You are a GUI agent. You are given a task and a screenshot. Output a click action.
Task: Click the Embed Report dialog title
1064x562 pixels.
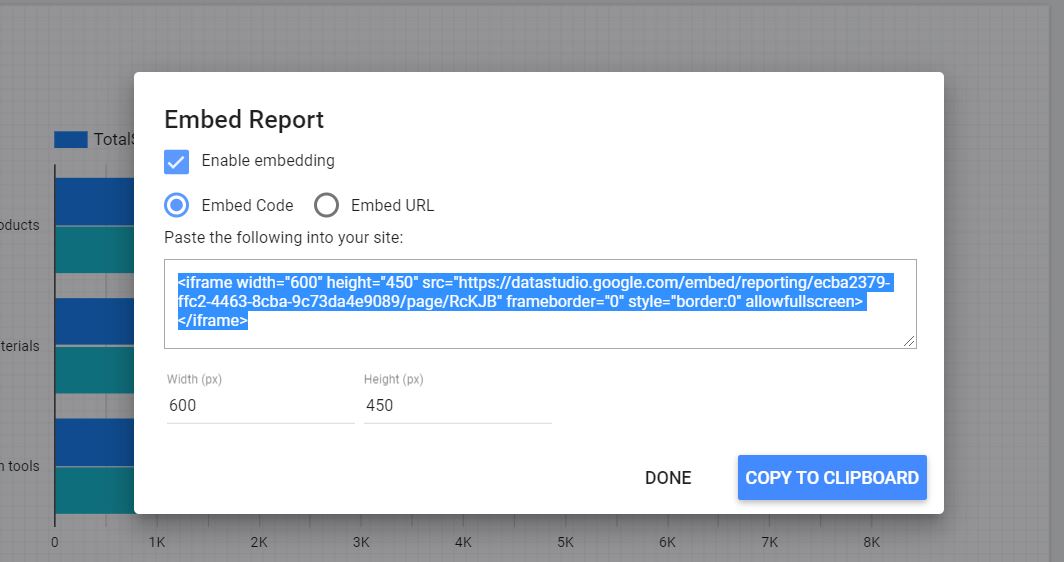tap(244, 120)
